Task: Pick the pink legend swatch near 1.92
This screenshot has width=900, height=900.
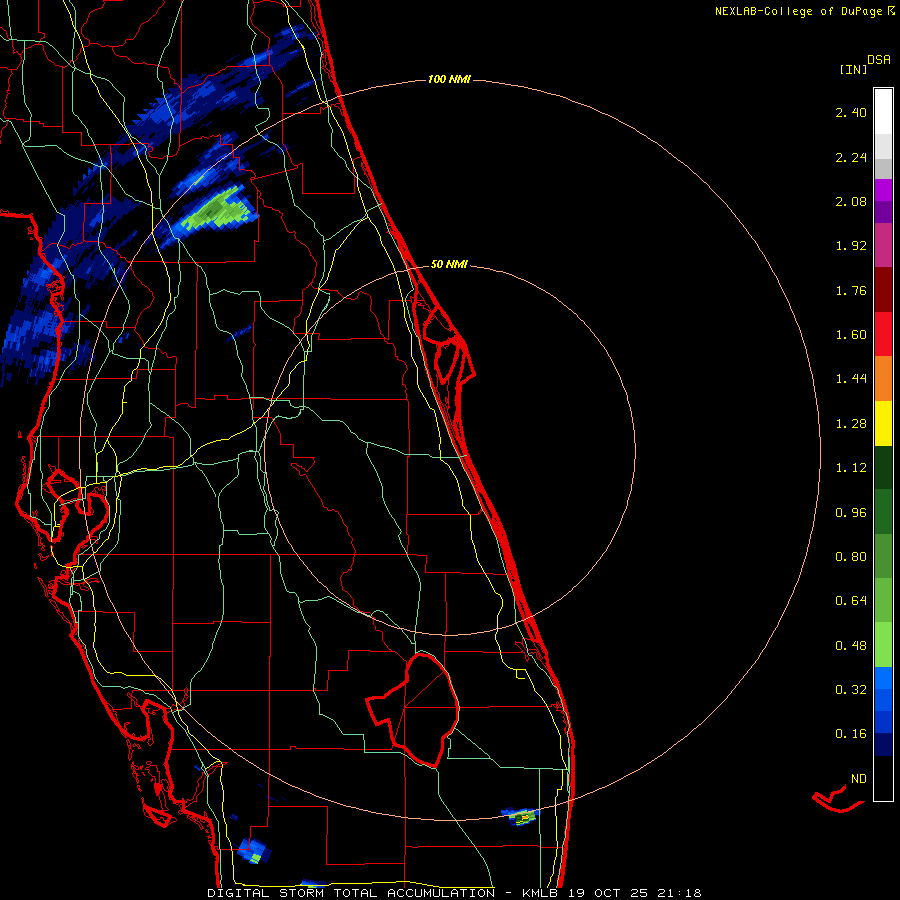Action: (x=883, y=245)
